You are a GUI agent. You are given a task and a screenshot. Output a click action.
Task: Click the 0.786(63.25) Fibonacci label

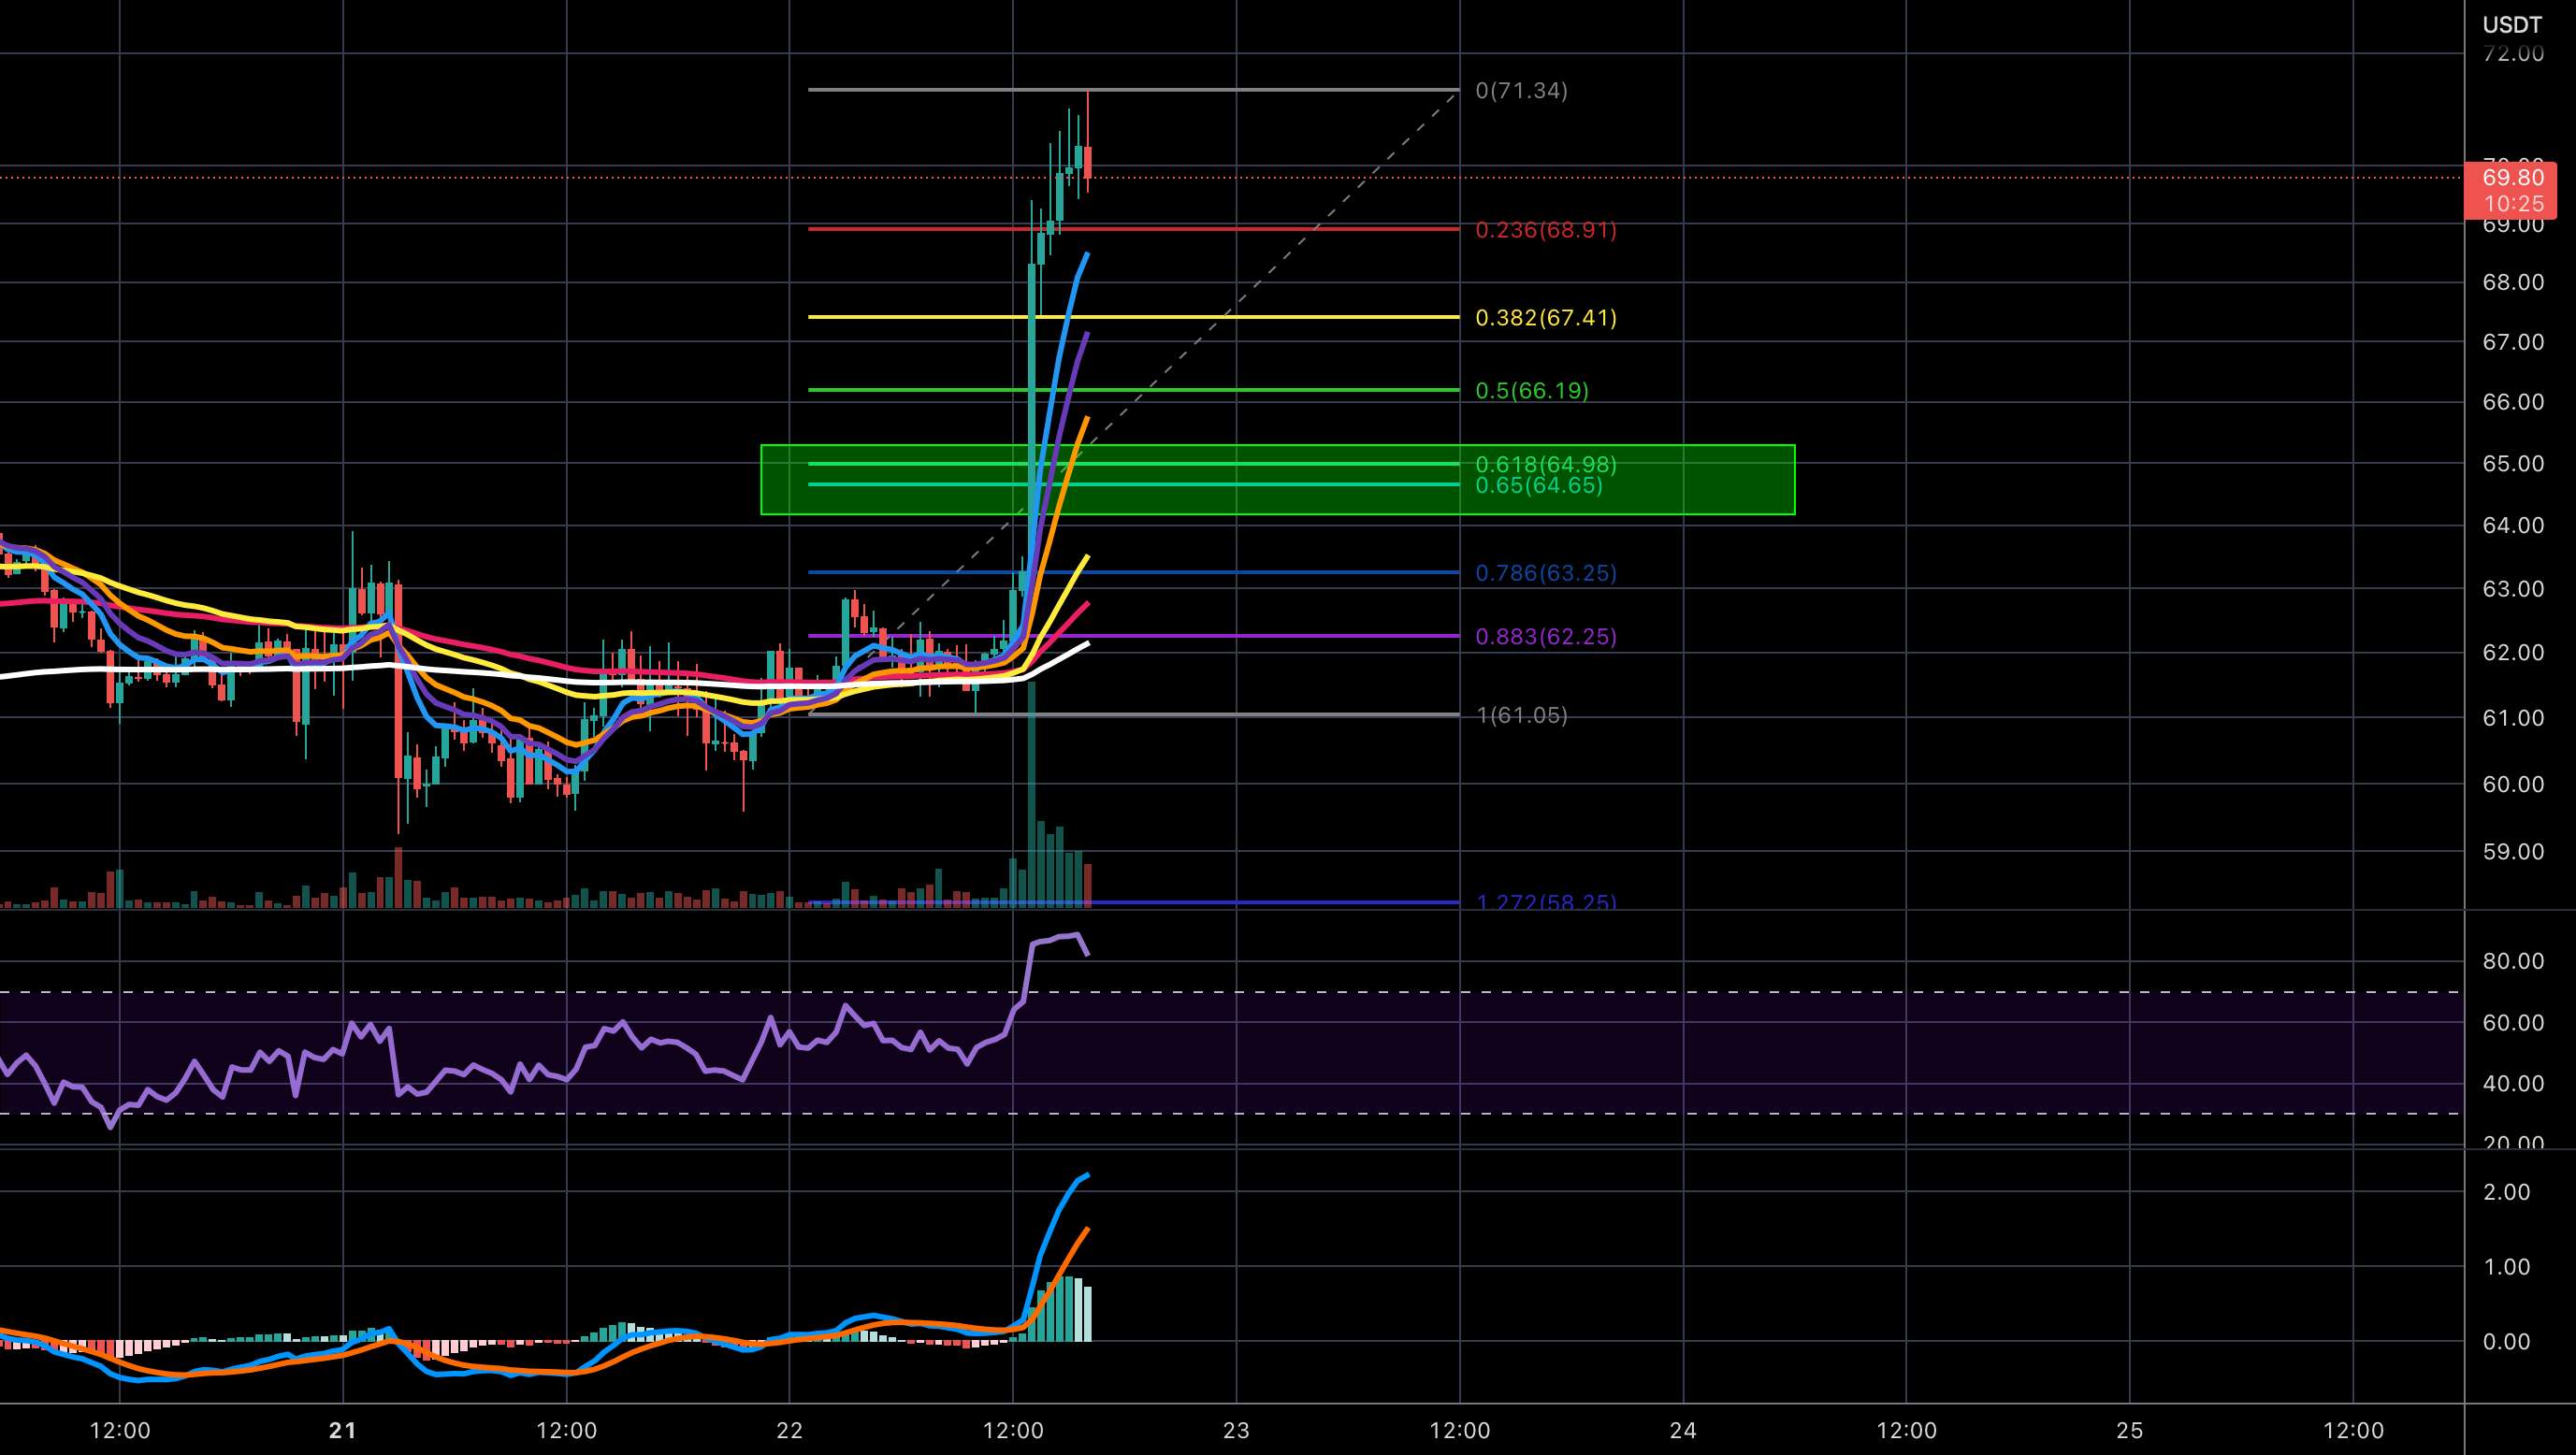(x=1545, y=573)
